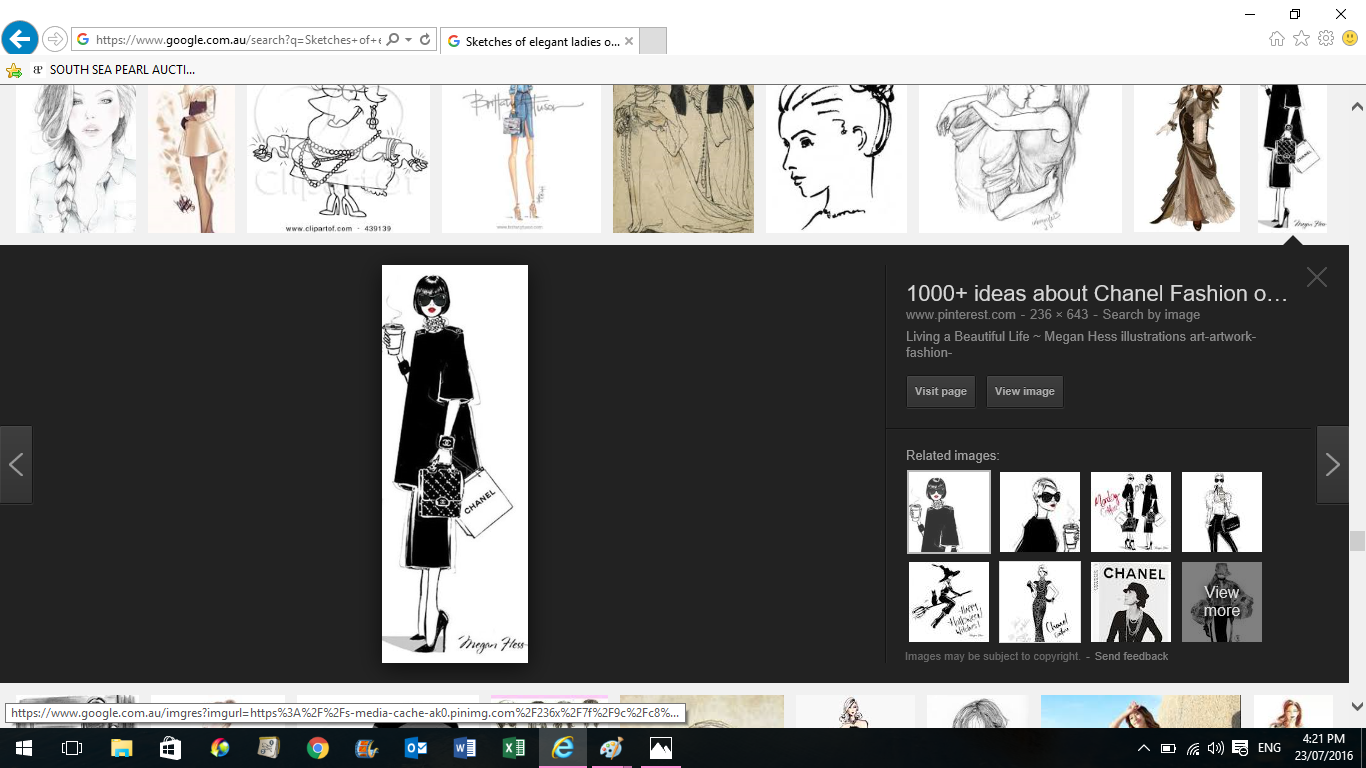Go to the previous image with left arrow

pyautogui.click(x=16, y=464)
